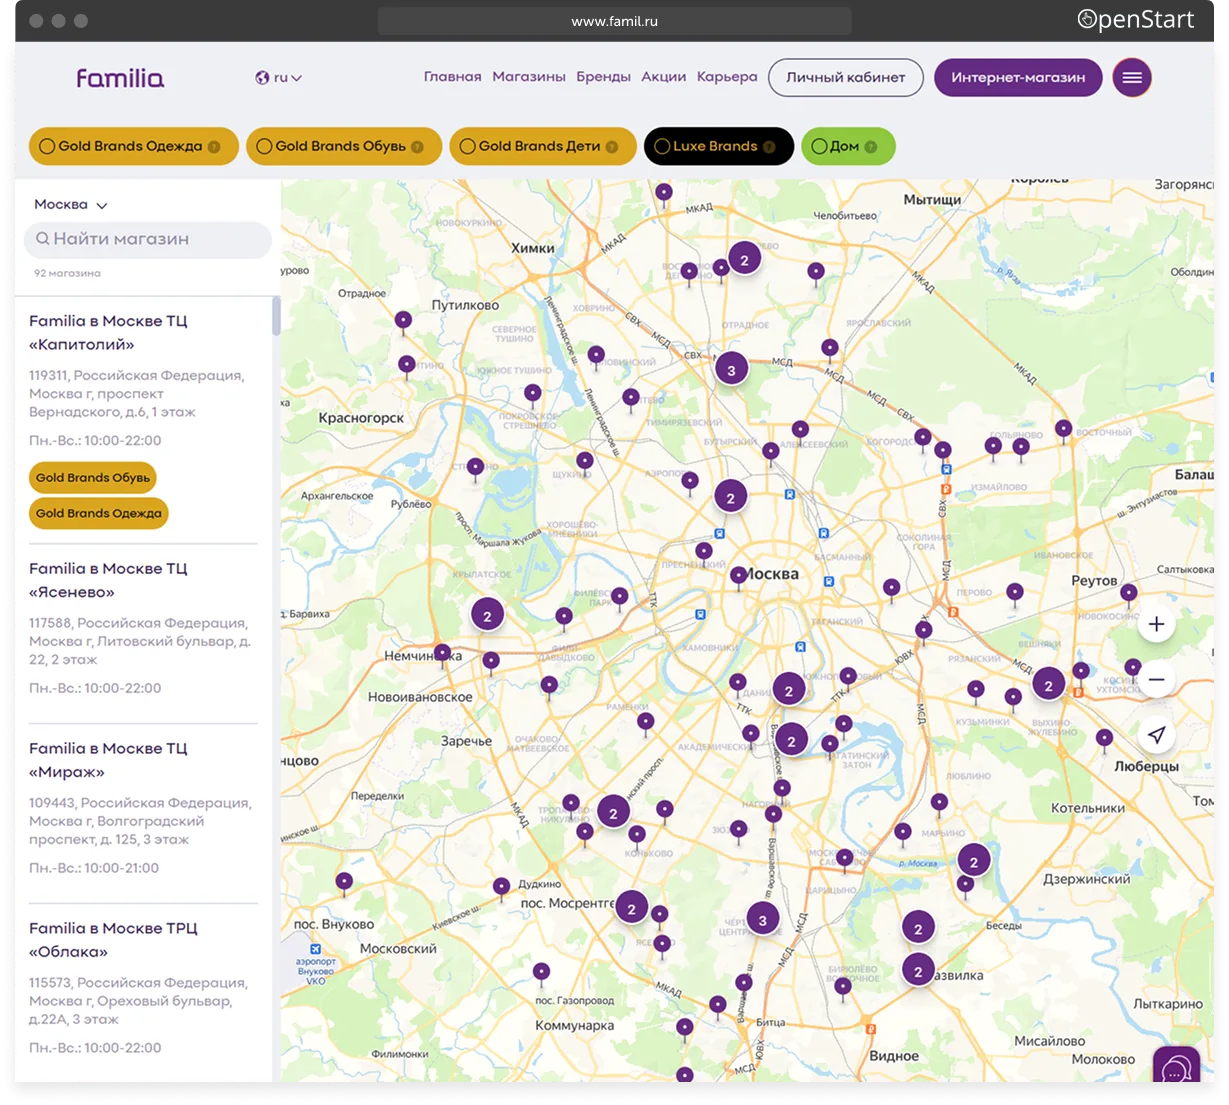Select store pin near Путилково
Image resolution: width=1229 pixels, height=1105 pixels.
[403, 322]
